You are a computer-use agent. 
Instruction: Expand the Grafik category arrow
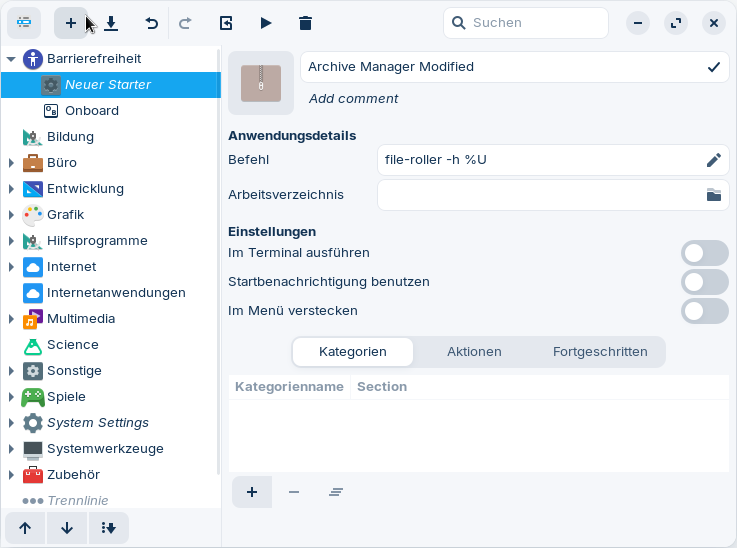point(11,215)
